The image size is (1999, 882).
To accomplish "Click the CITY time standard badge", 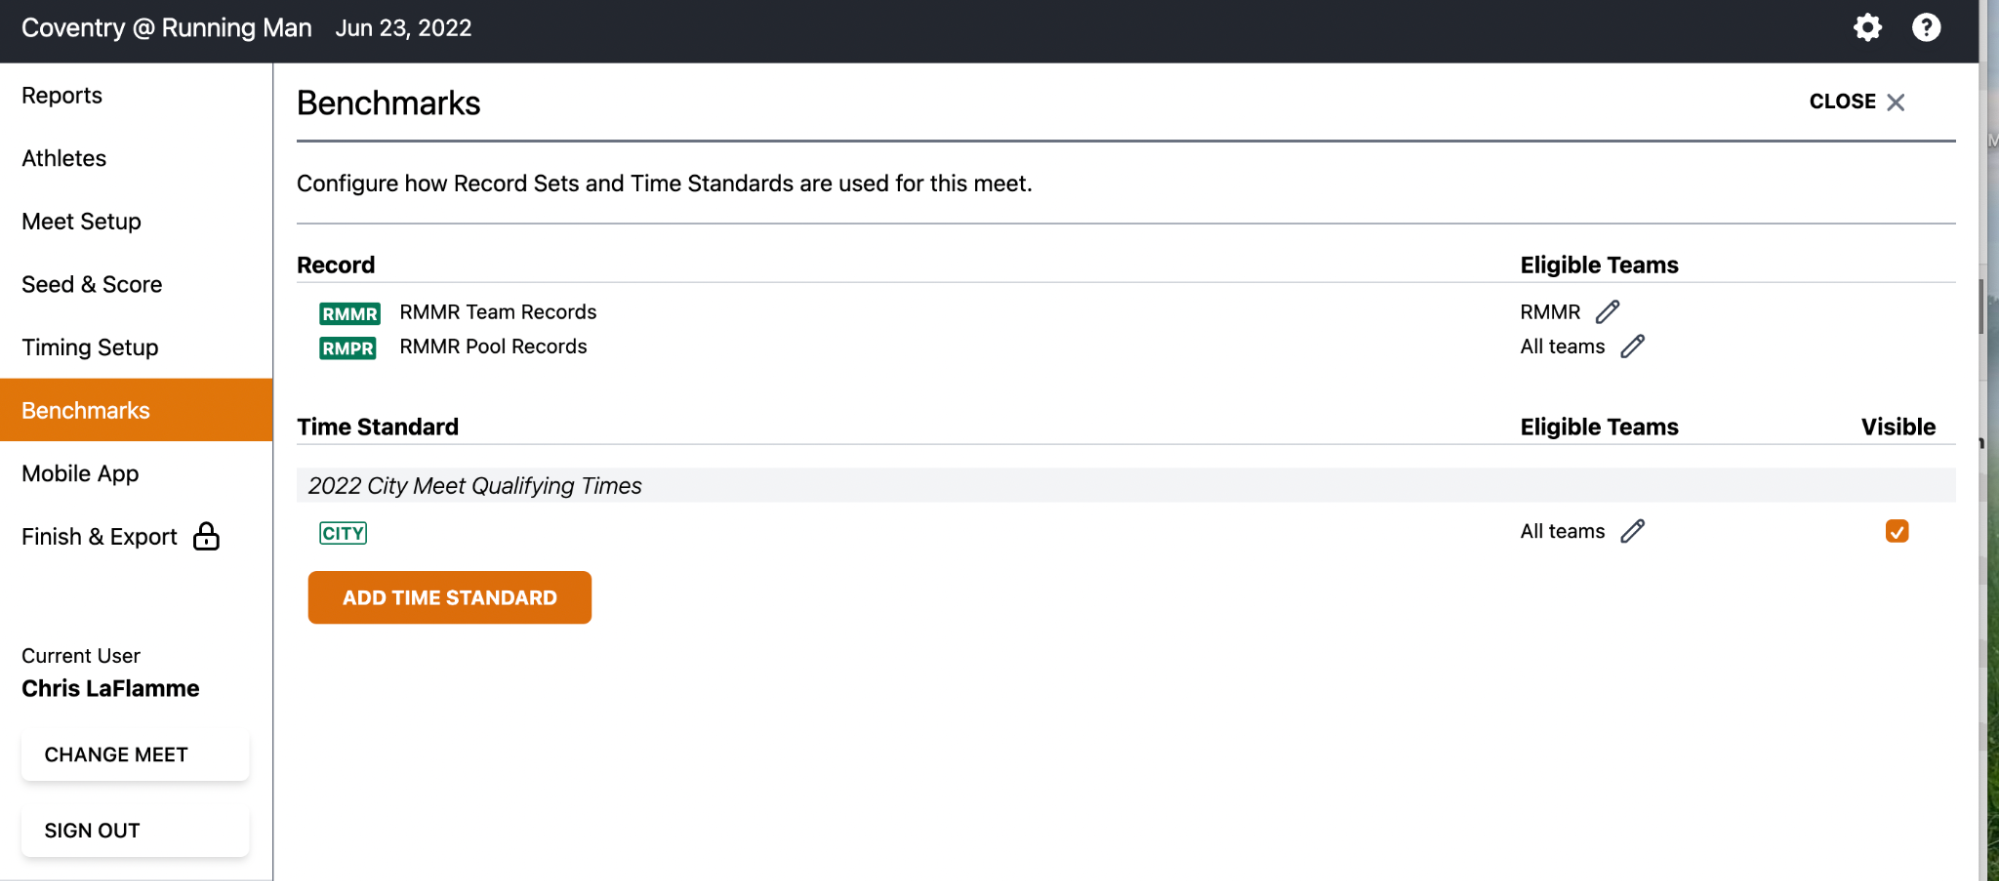I will tap(343, 533).
